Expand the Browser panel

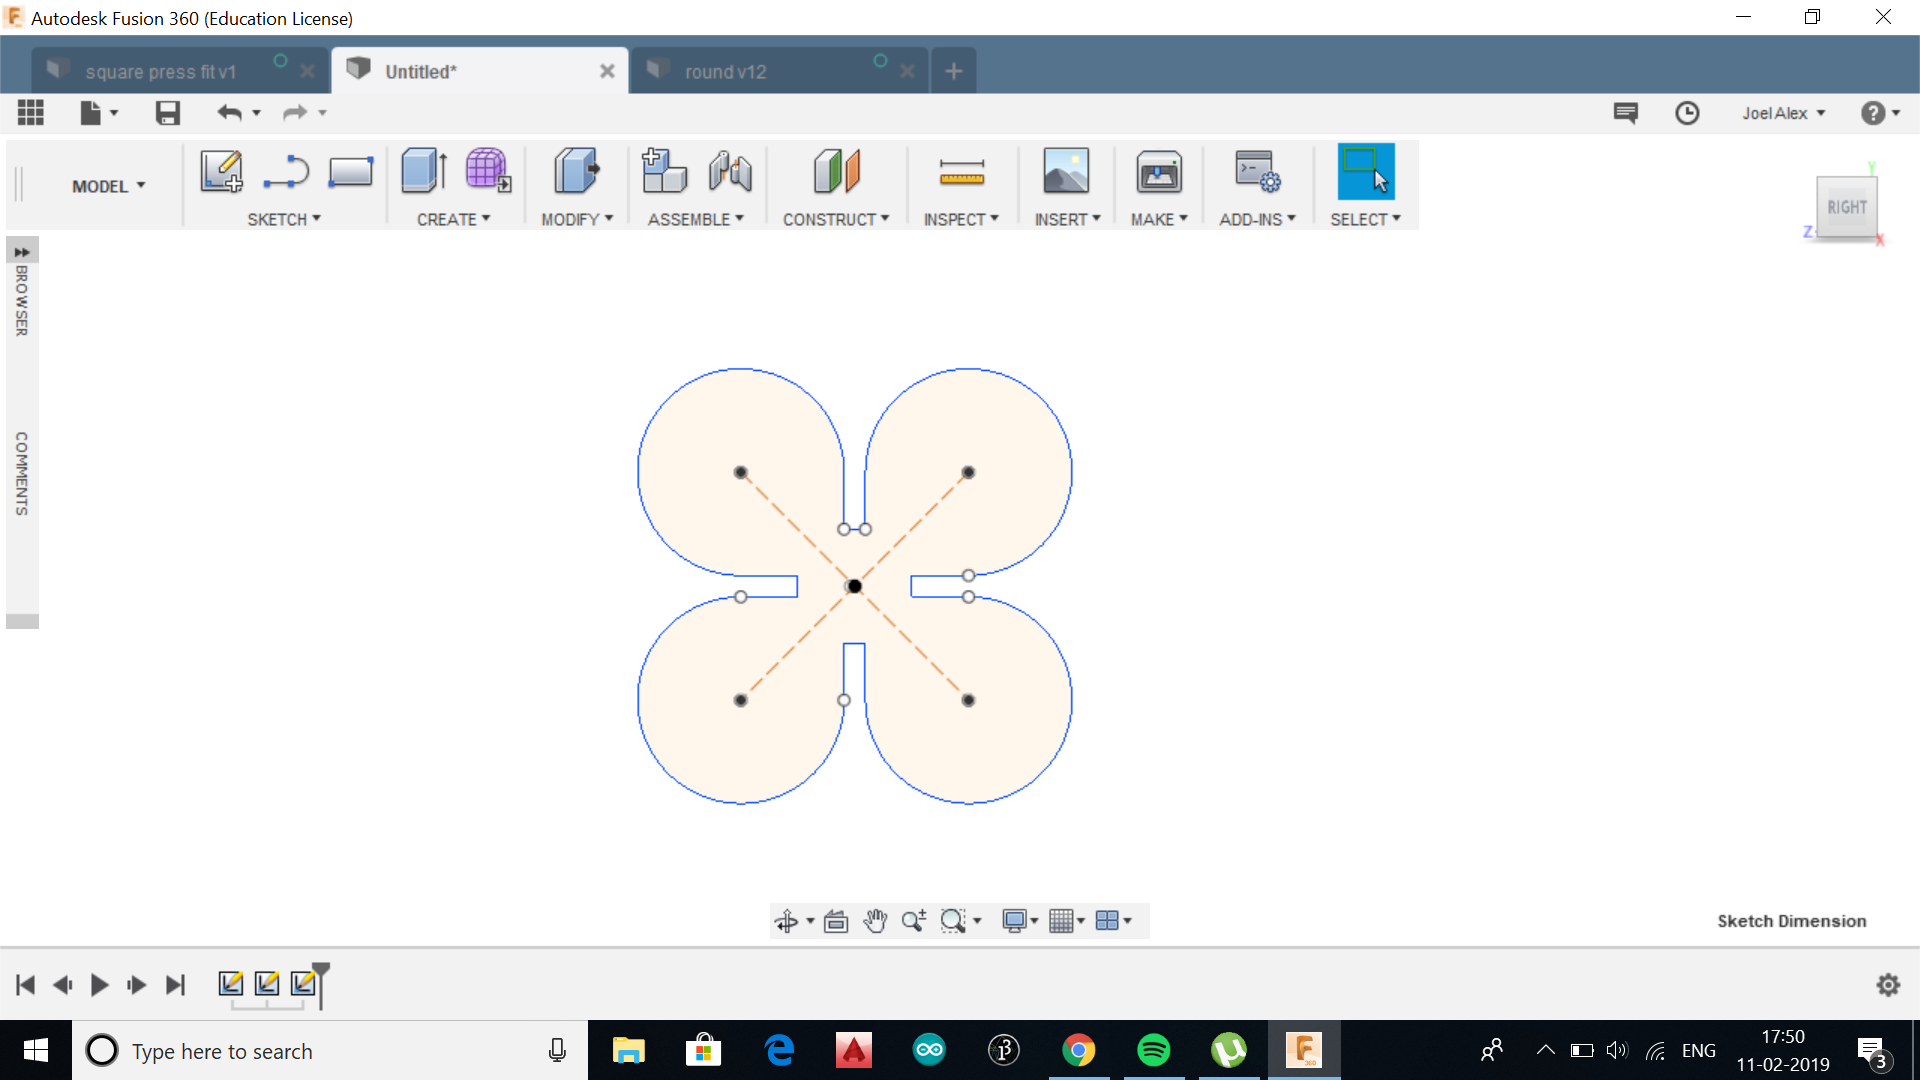22,252
